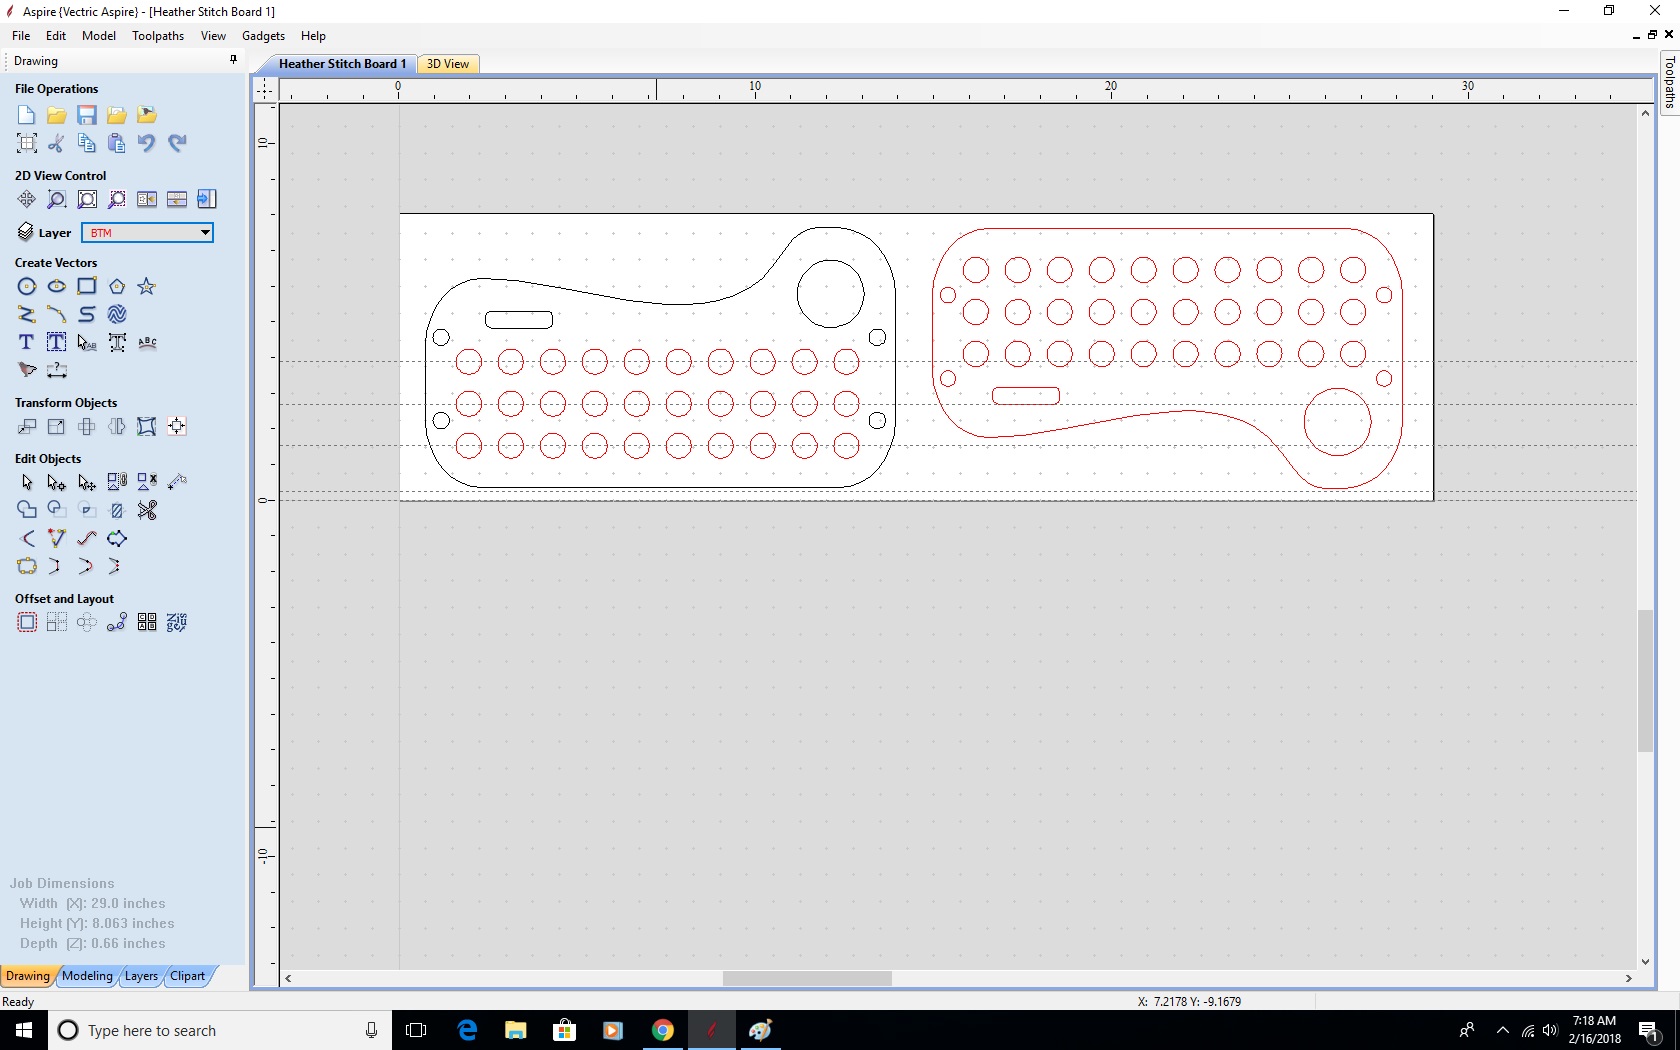The width and height of the screenshot is (1680, 1050).
Task: Open the Create Fillets tool
Action: 27,538
